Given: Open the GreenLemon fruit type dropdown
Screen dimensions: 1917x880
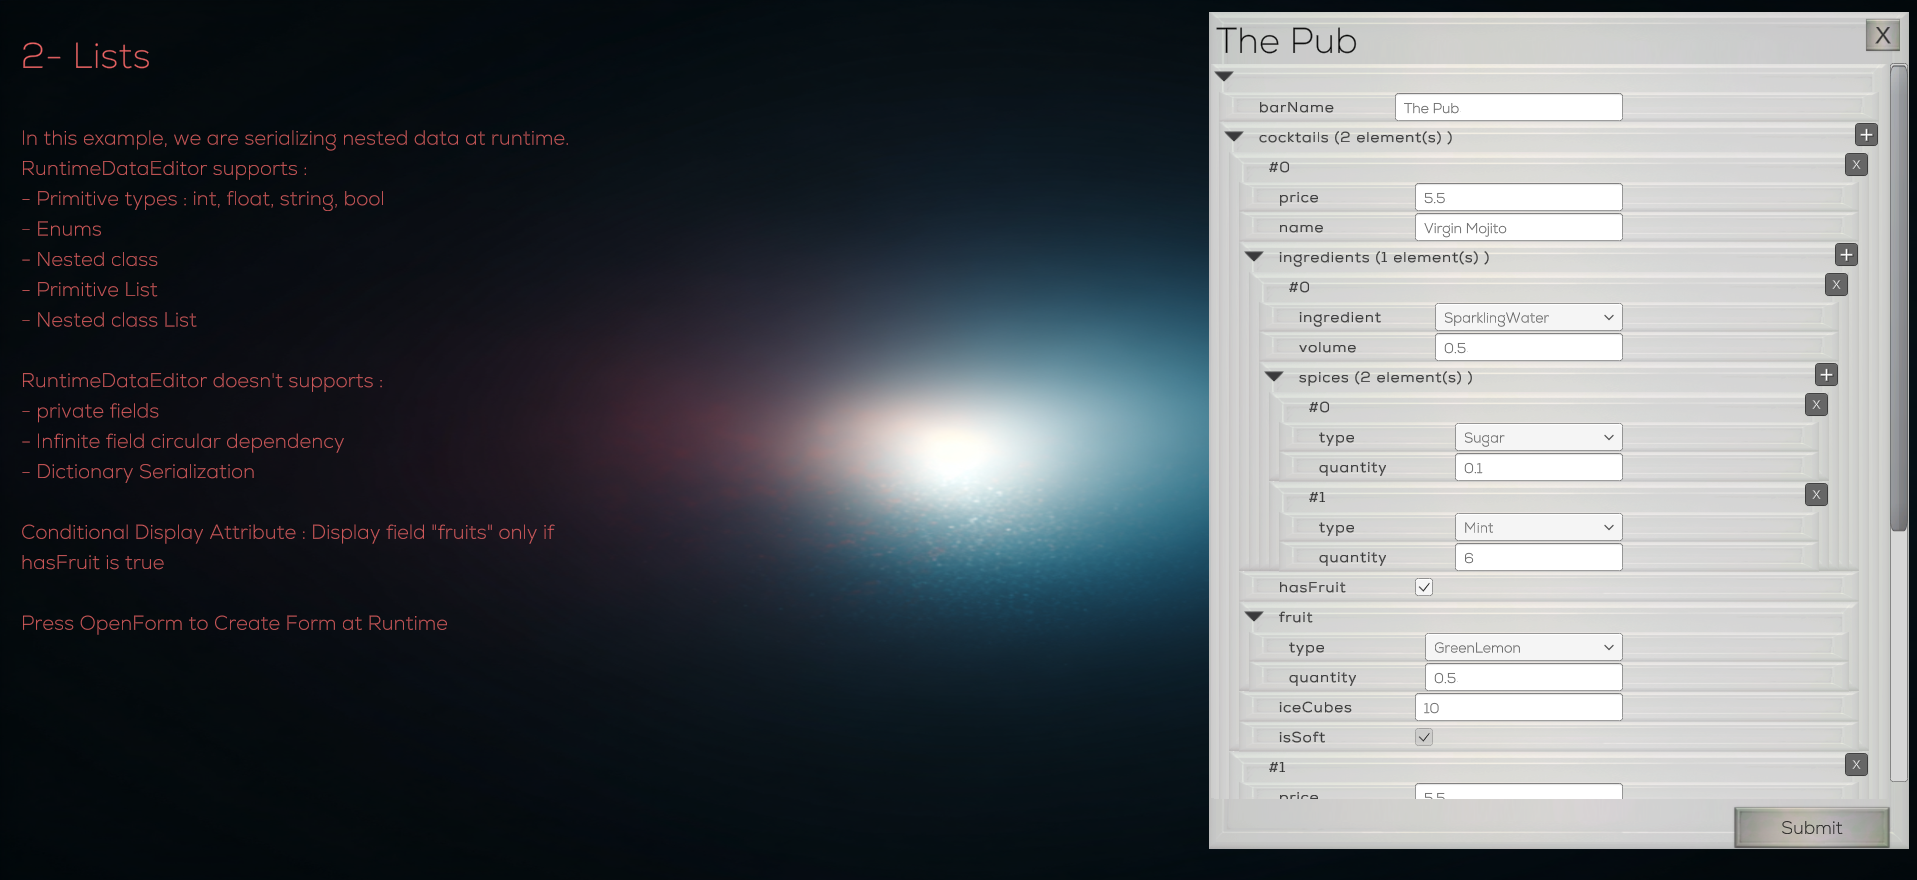Looking at the screenshot, I should tap(1523, 647).
